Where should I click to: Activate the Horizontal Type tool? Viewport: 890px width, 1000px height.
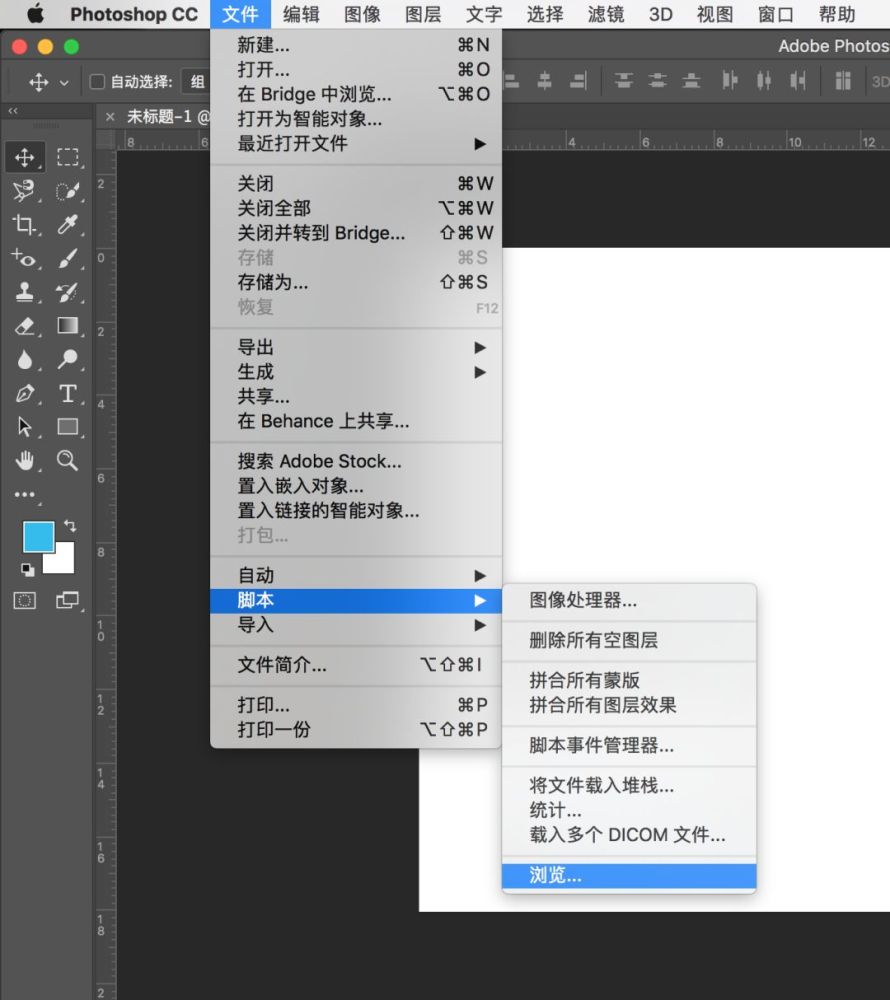[x=67, y=393]
